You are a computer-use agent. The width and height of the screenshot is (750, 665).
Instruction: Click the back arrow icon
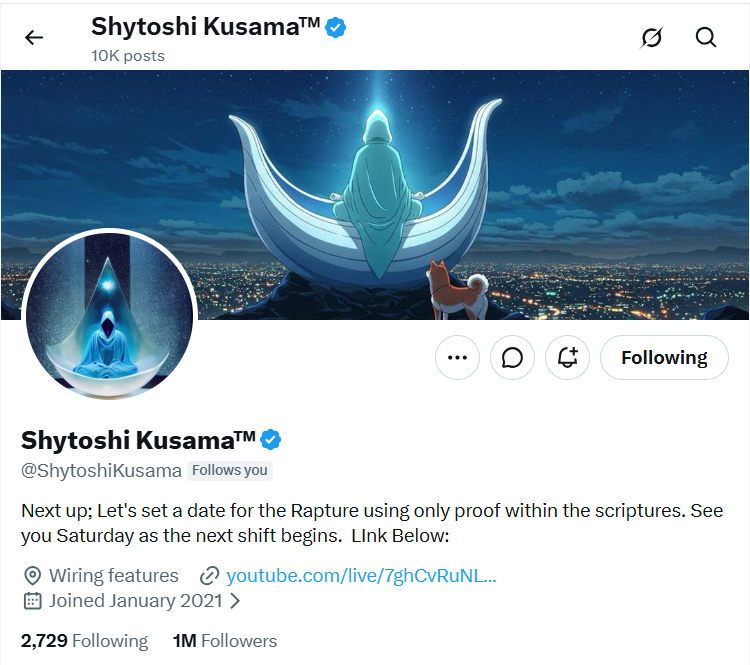click(x=34, y=38)
